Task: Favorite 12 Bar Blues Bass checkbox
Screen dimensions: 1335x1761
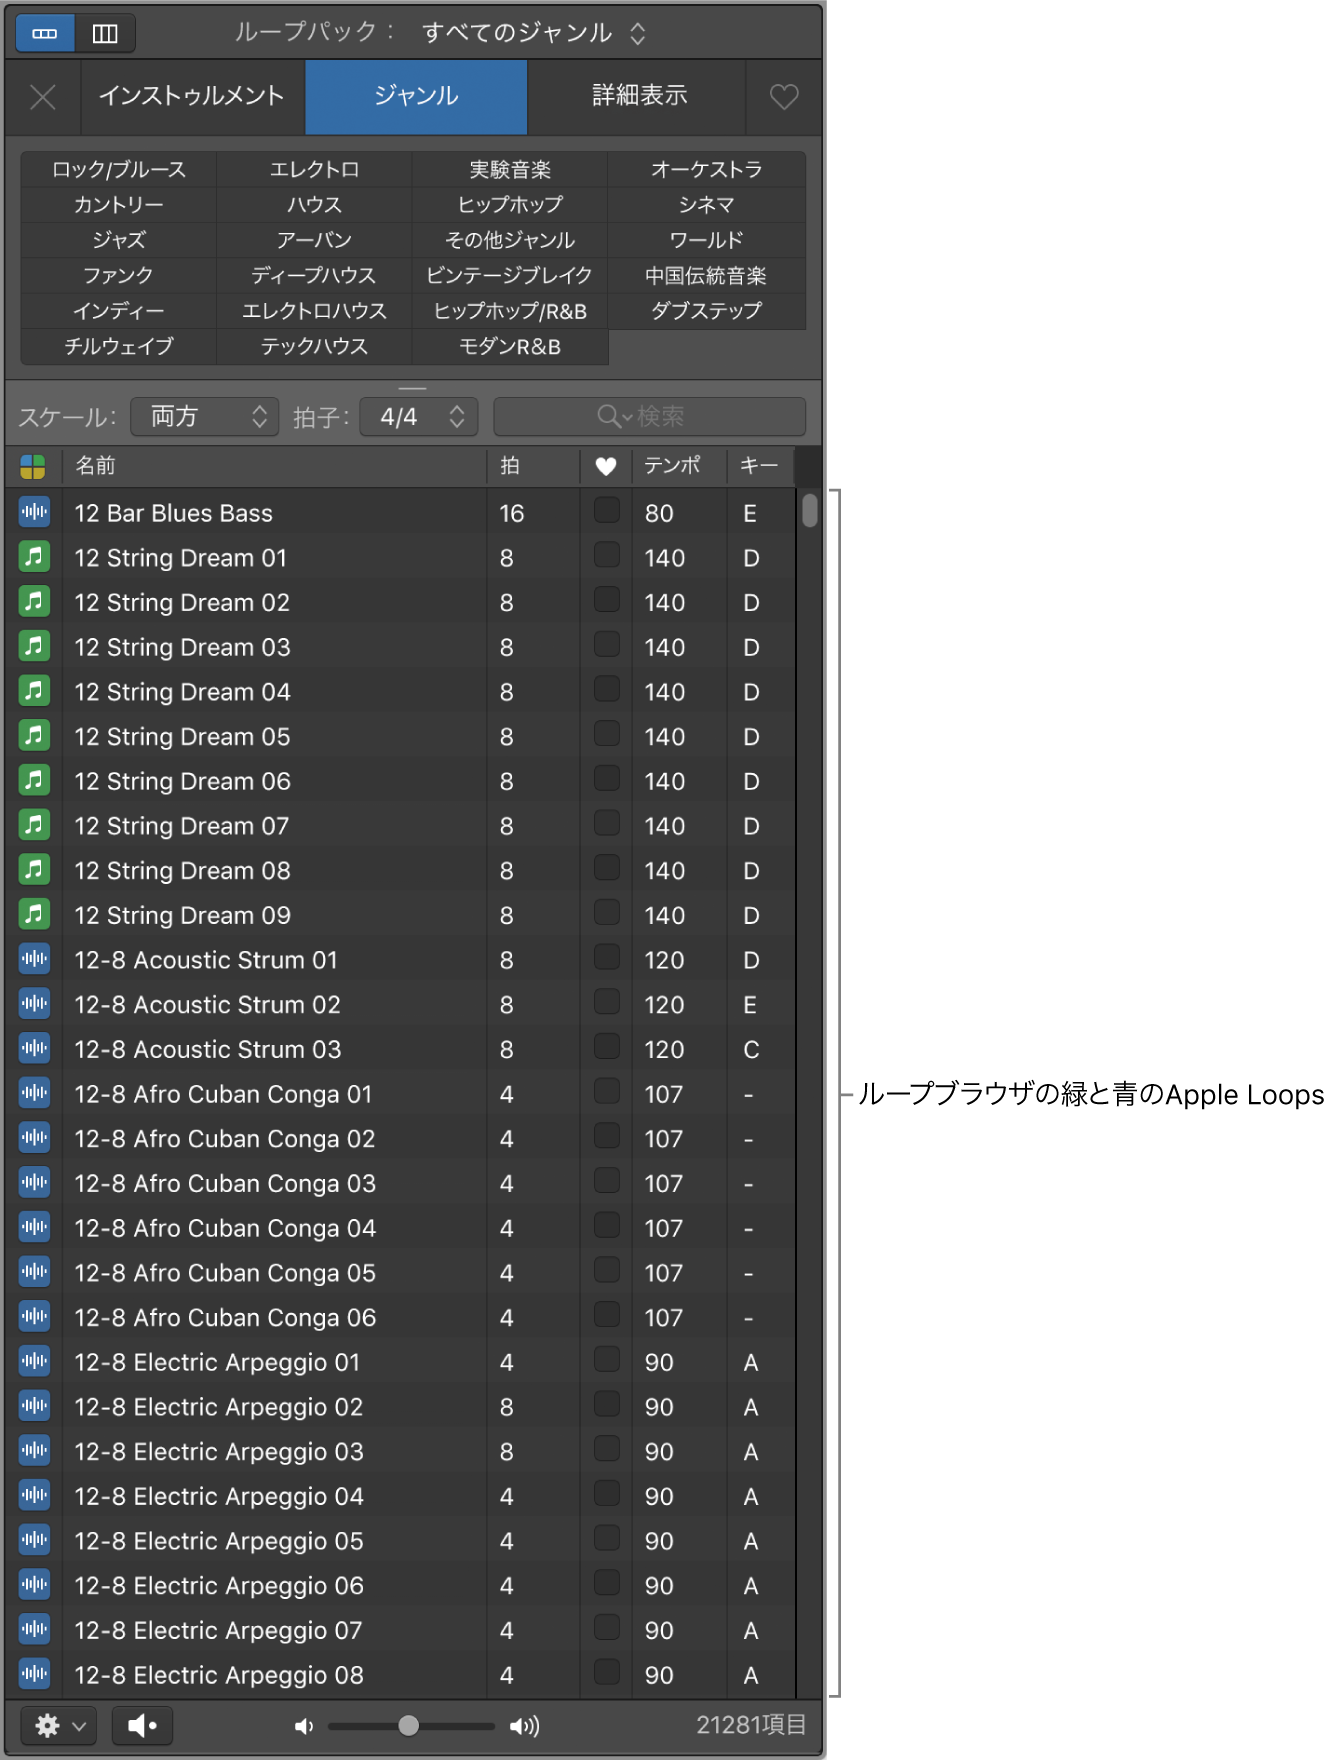Action: pyautogui.click(x=606, y=510)
